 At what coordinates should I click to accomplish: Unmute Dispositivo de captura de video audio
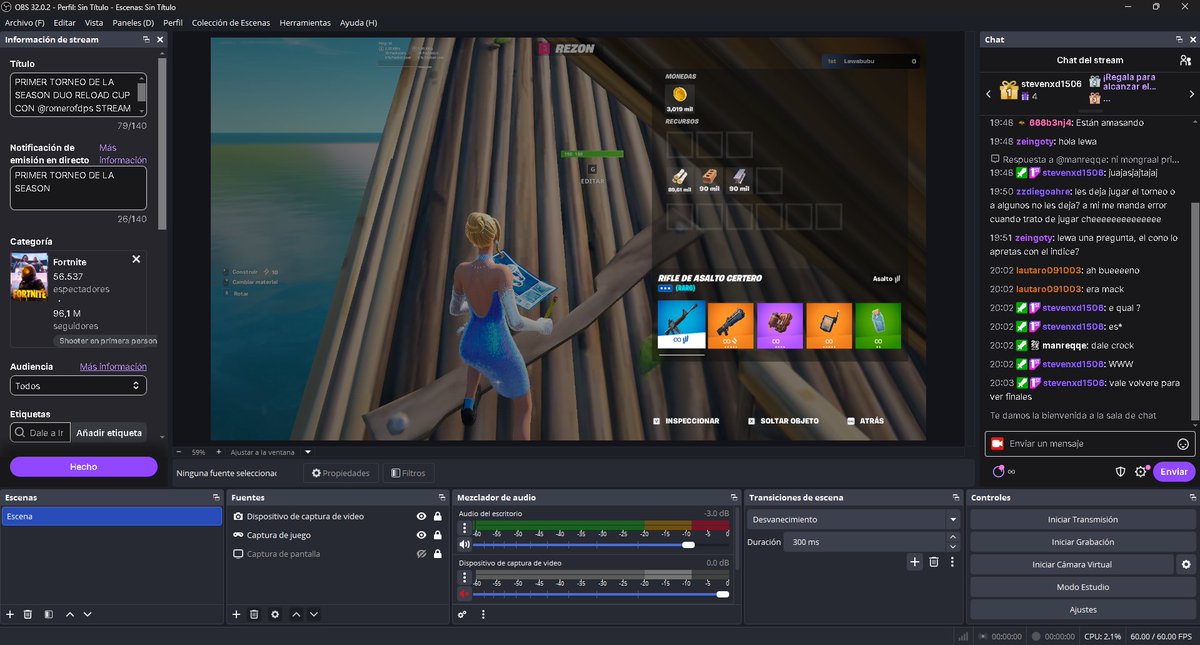[464, 594]
